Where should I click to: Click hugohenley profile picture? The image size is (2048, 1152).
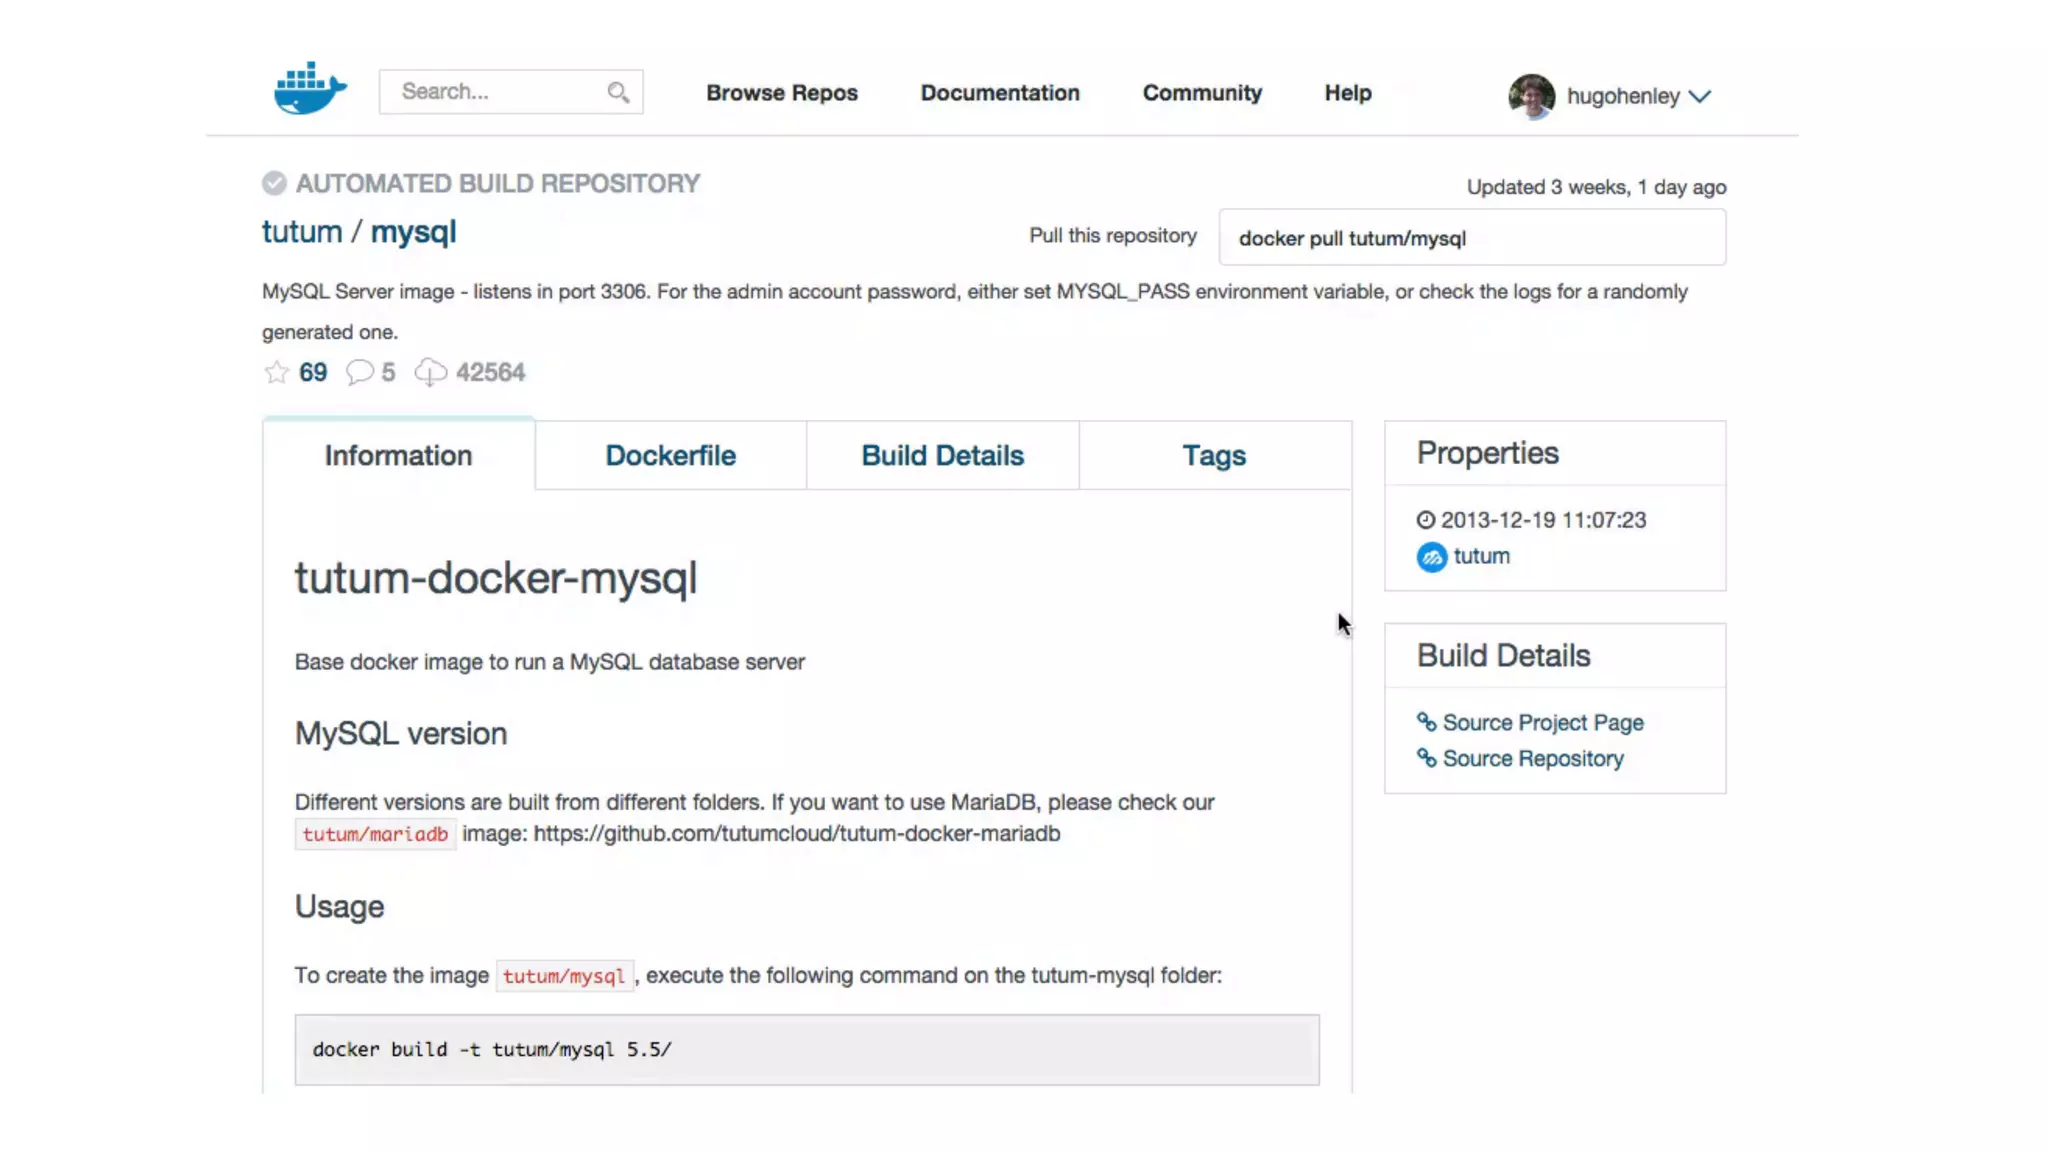coord(1531,96)
